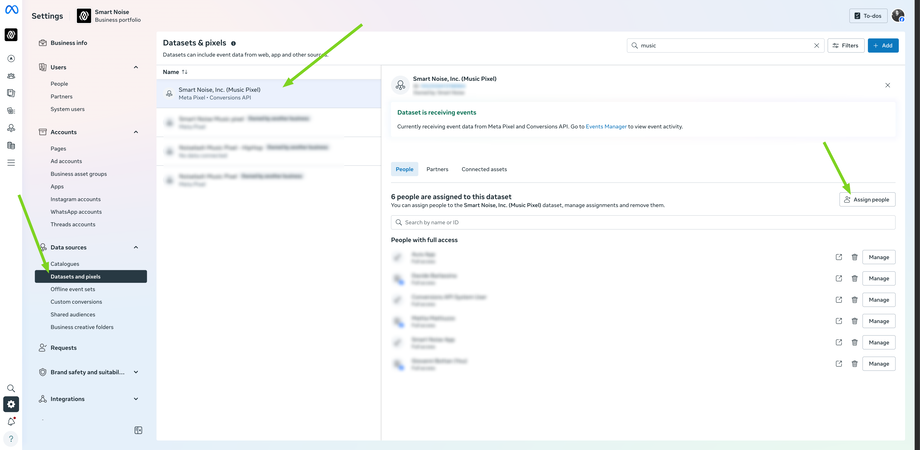Focus the Search by name or ID field

click(x=643, y=222)
